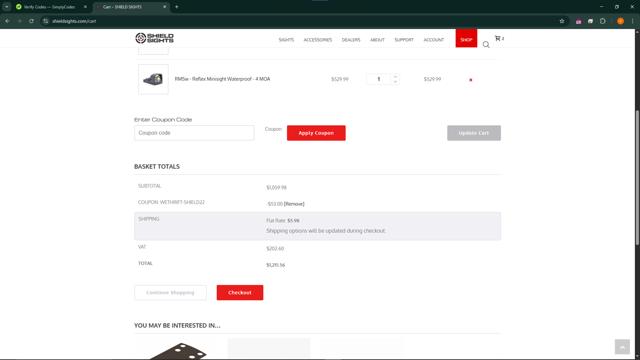Open the ABOUT menu
640x360 pixels.
click(377, 40)
